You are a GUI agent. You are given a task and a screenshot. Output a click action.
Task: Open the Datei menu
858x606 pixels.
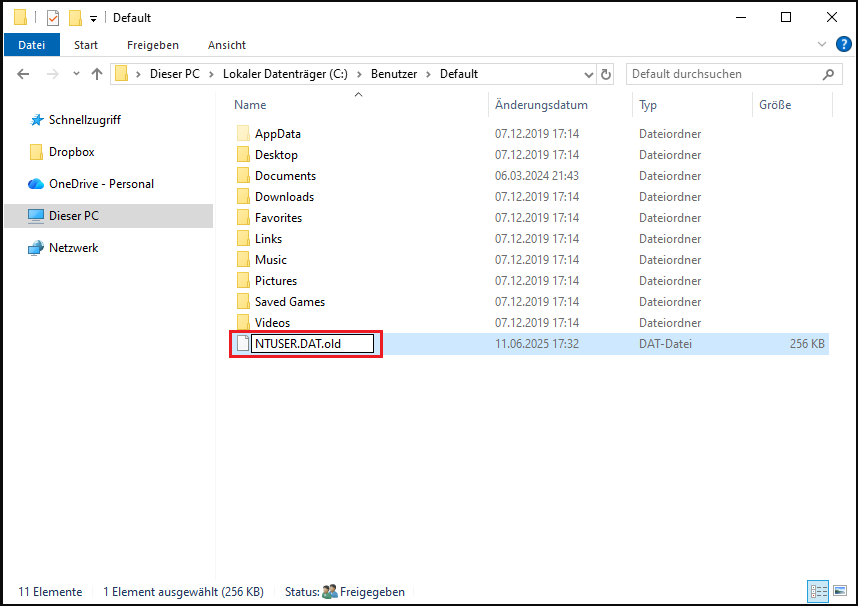pos(32,45)
